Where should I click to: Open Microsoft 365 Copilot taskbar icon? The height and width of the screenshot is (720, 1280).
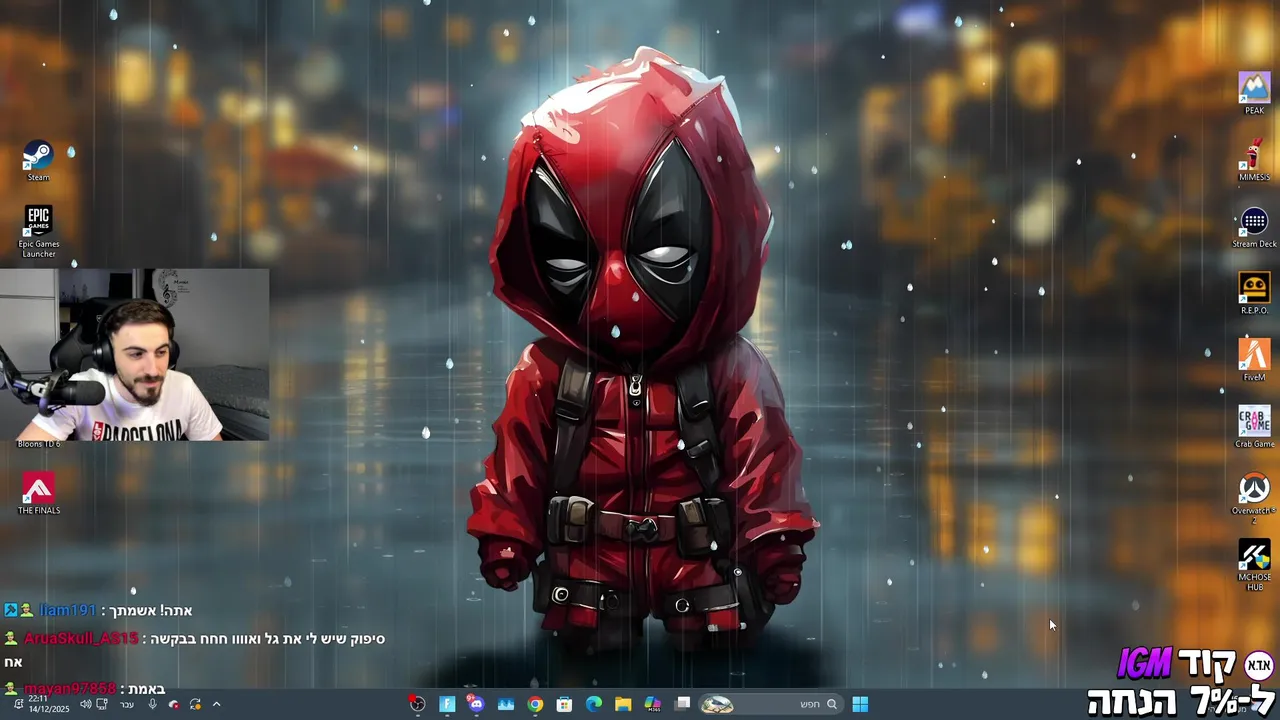click(x=653, y=704)
